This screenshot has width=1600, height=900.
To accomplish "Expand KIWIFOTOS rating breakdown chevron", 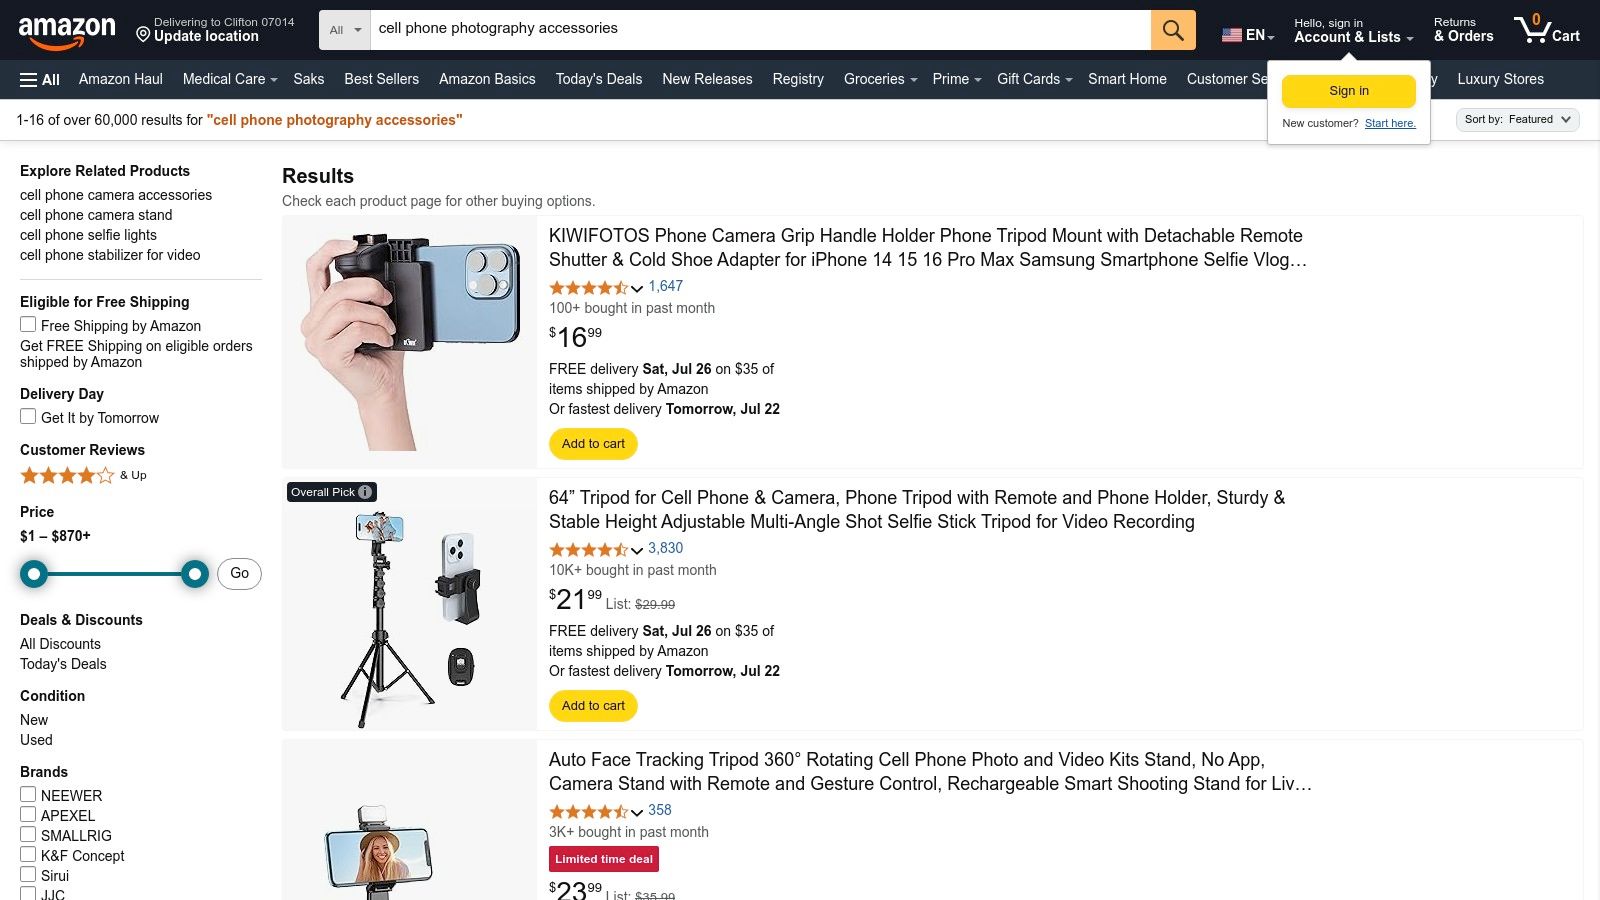I will coord(636,288).
